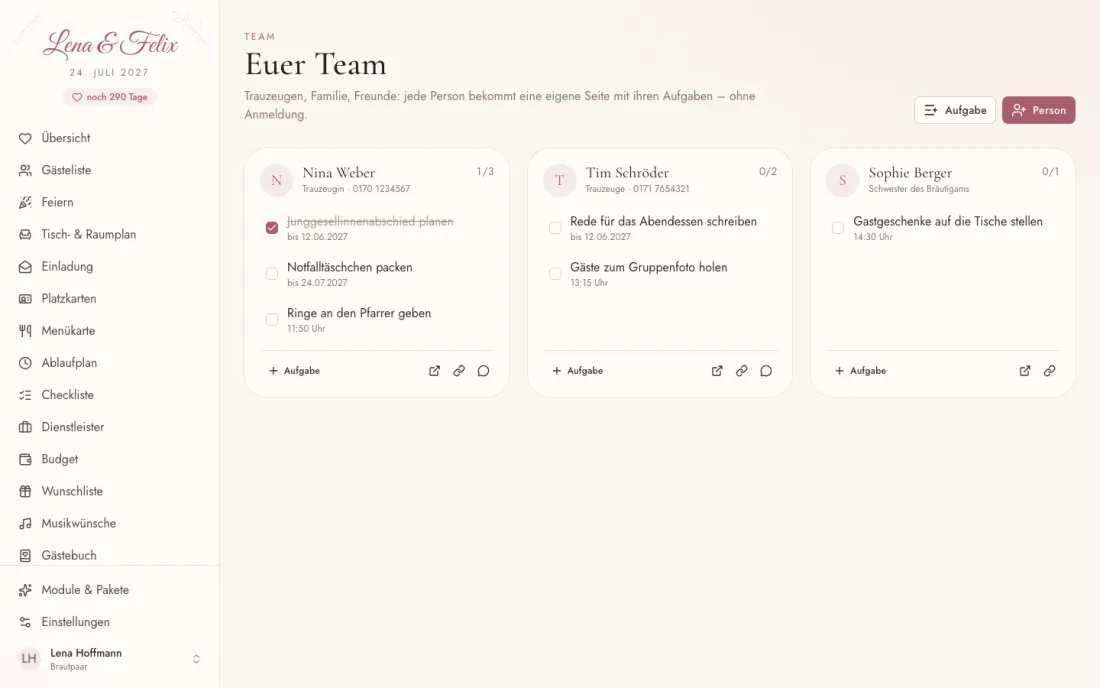1100x688 pixels.
Task: Open the Gästebuch page
Action: 109,554
